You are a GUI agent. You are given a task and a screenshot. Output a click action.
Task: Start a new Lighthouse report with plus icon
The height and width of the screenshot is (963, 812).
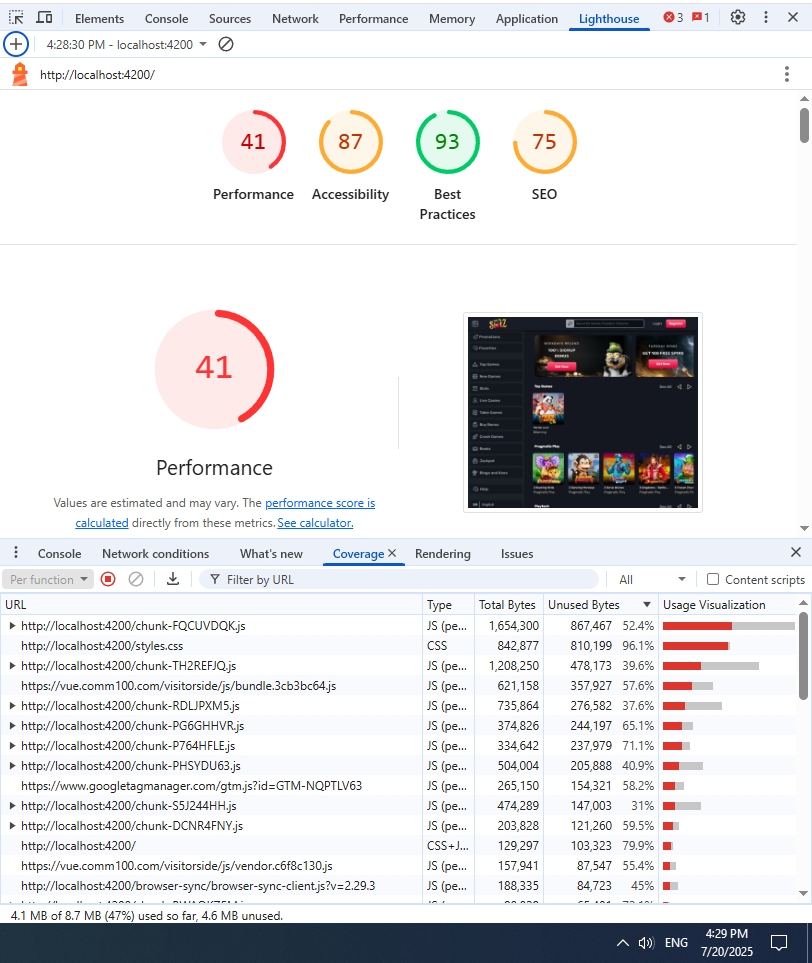(x=16, y=44)
